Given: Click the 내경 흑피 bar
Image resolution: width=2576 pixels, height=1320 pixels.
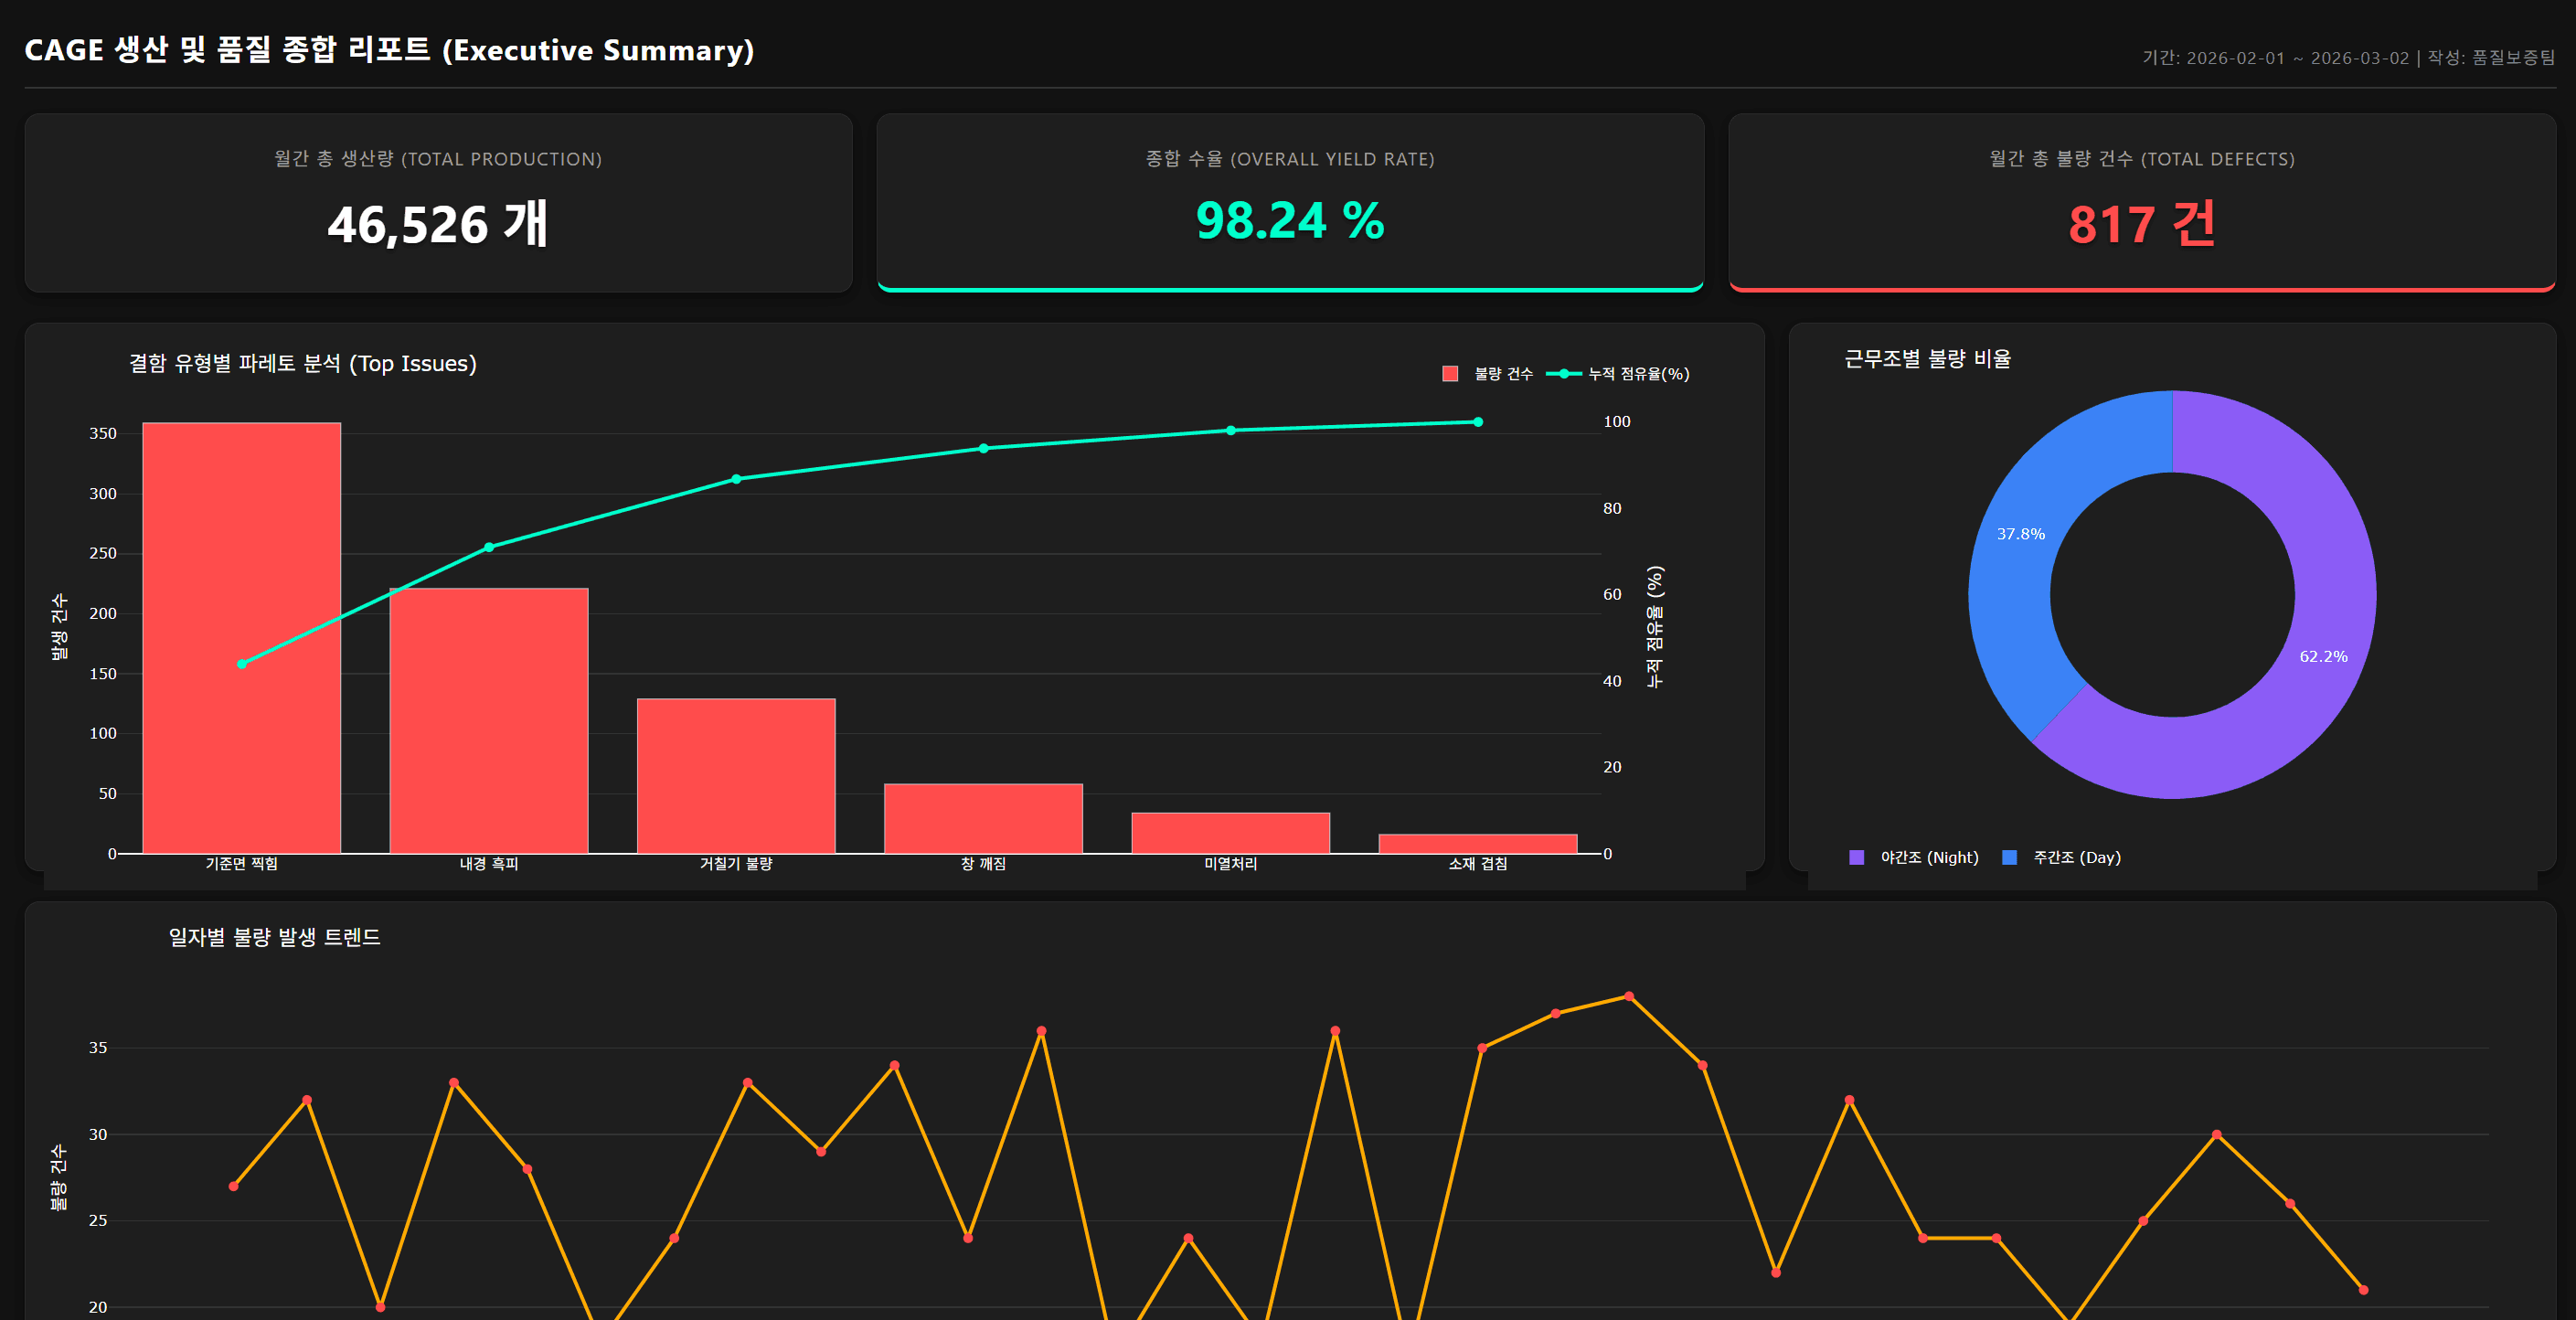Looking at the screenshot, I should tap(489, 721).
